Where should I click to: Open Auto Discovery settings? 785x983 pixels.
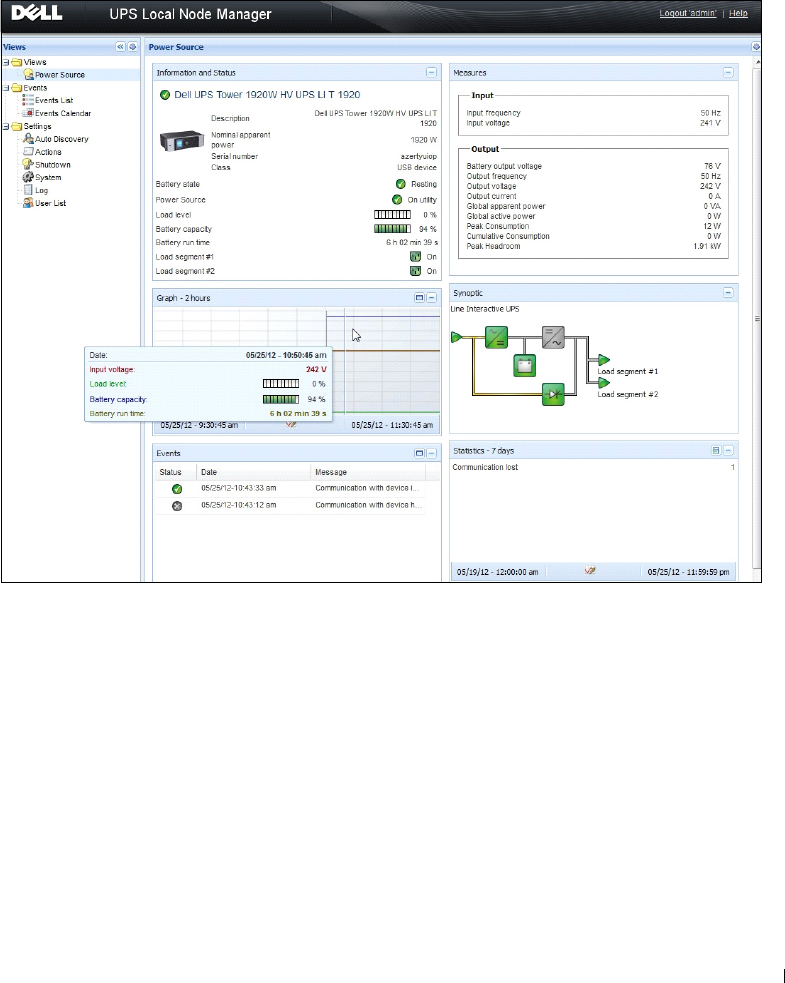(61, 139)
